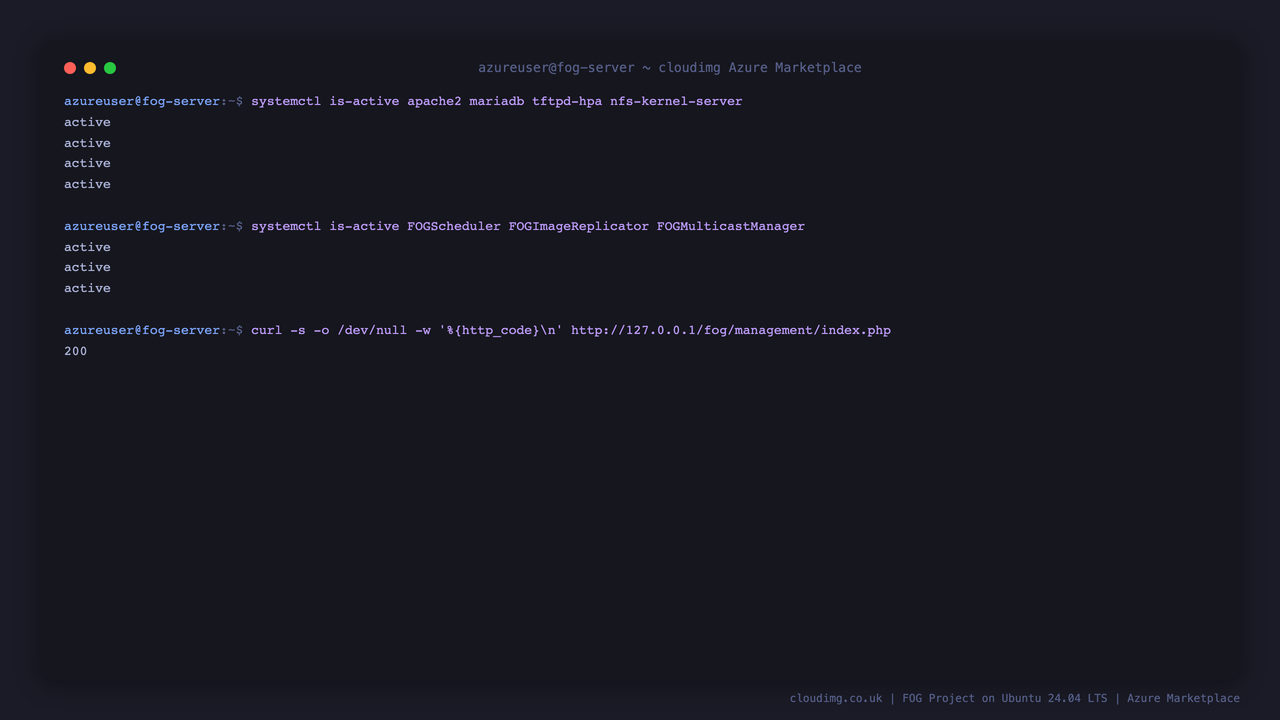Select the 'nfs-kernel-server' word in first command

pos(676,101)
